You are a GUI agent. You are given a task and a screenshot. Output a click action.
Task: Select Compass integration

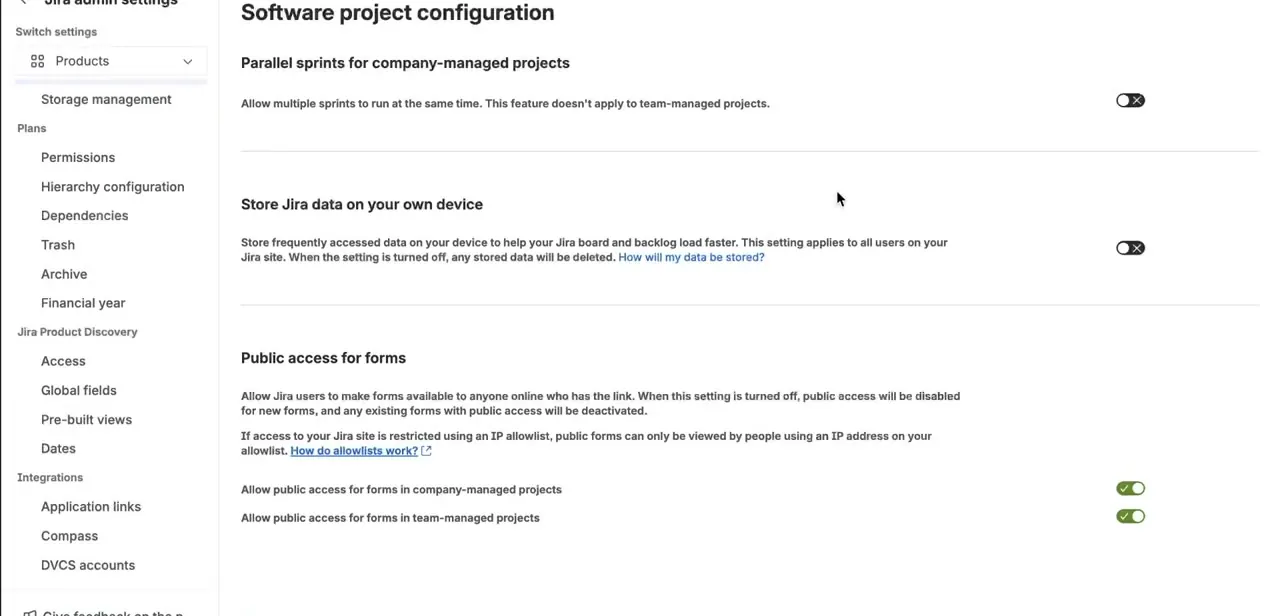click(69, 536)
